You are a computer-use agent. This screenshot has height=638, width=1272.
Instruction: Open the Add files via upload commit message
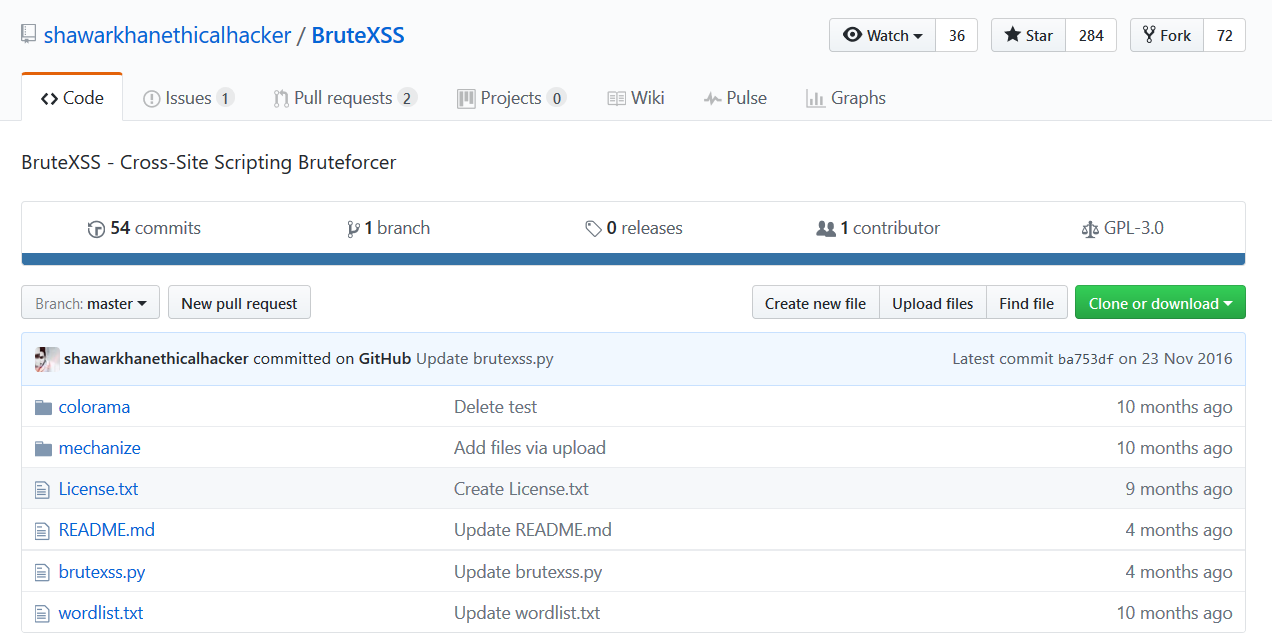(x=530, y=448)
